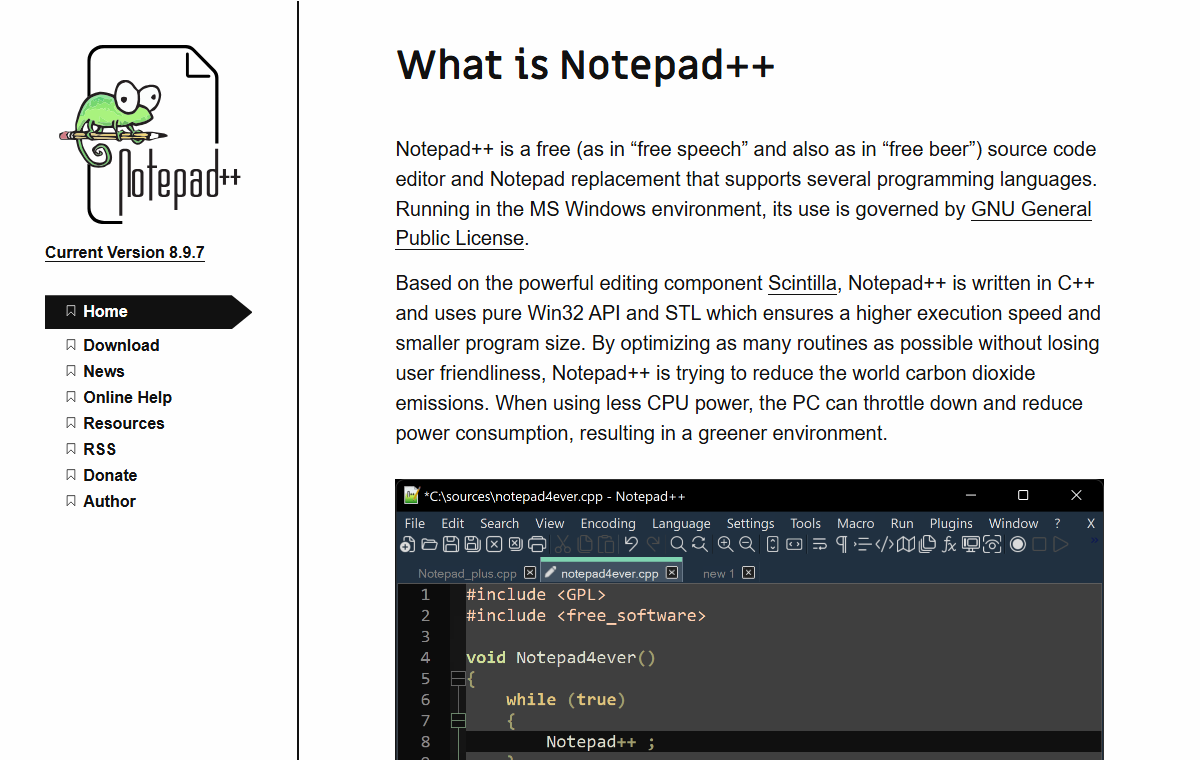Click the Replace toolbar icon
The height and width of the screenshot is (760, 1200).
[700, 544]
